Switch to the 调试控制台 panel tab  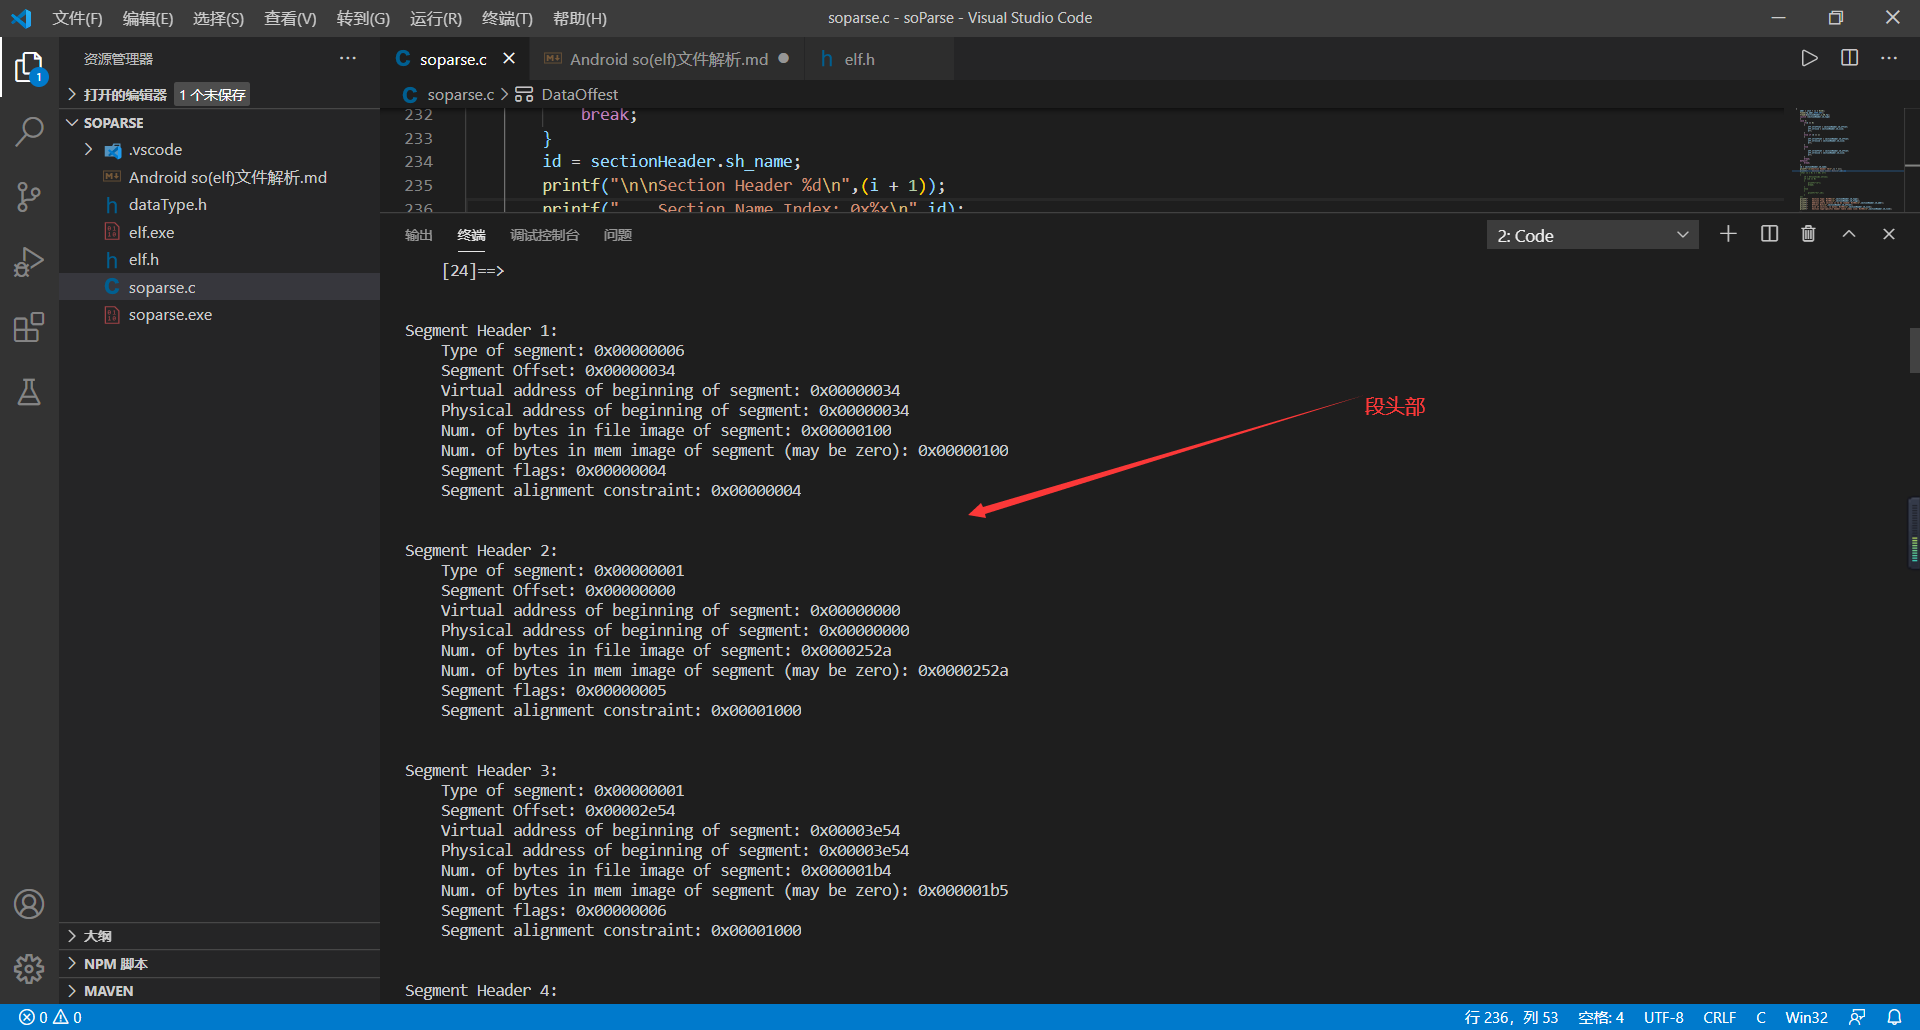click(545, 235)
